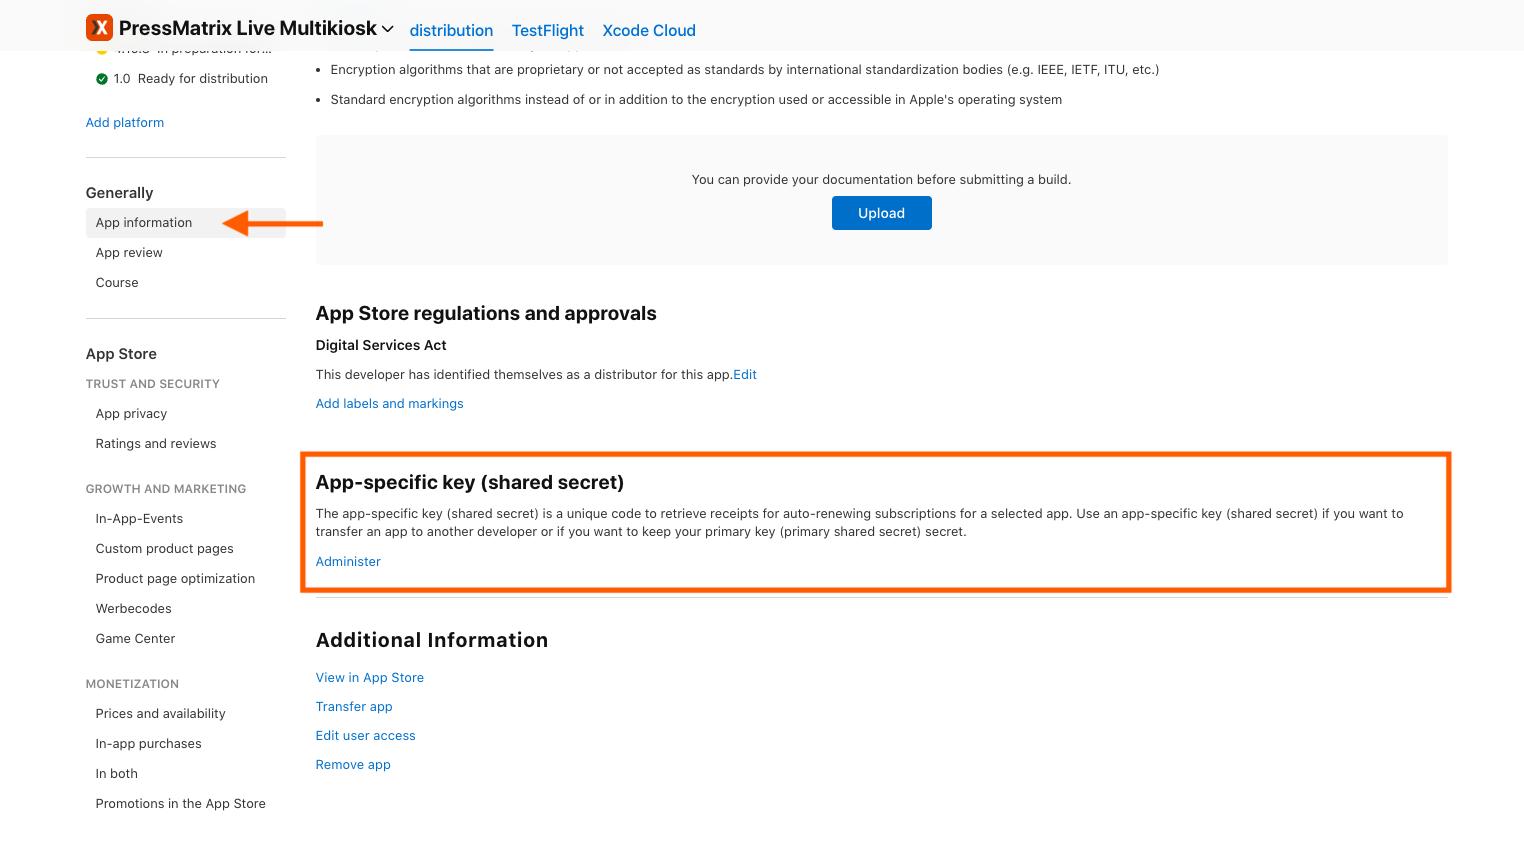Image resolution: width=1524 pixels, height=844 pixels.
Task: Open App review in the sidebar
Action: [x=129, y=253]
